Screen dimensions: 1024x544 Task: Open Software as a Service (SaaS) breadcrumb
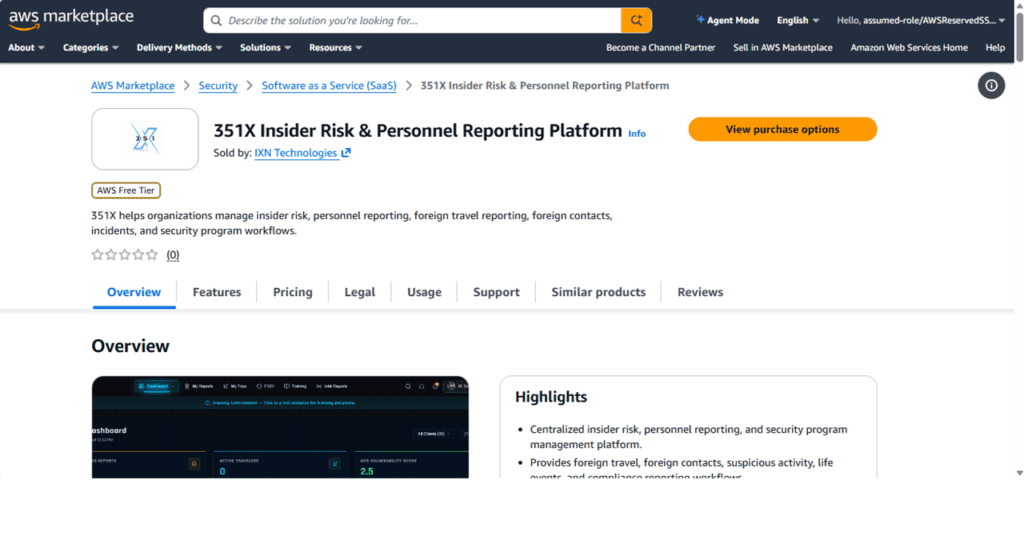click(x=329, y=86)
